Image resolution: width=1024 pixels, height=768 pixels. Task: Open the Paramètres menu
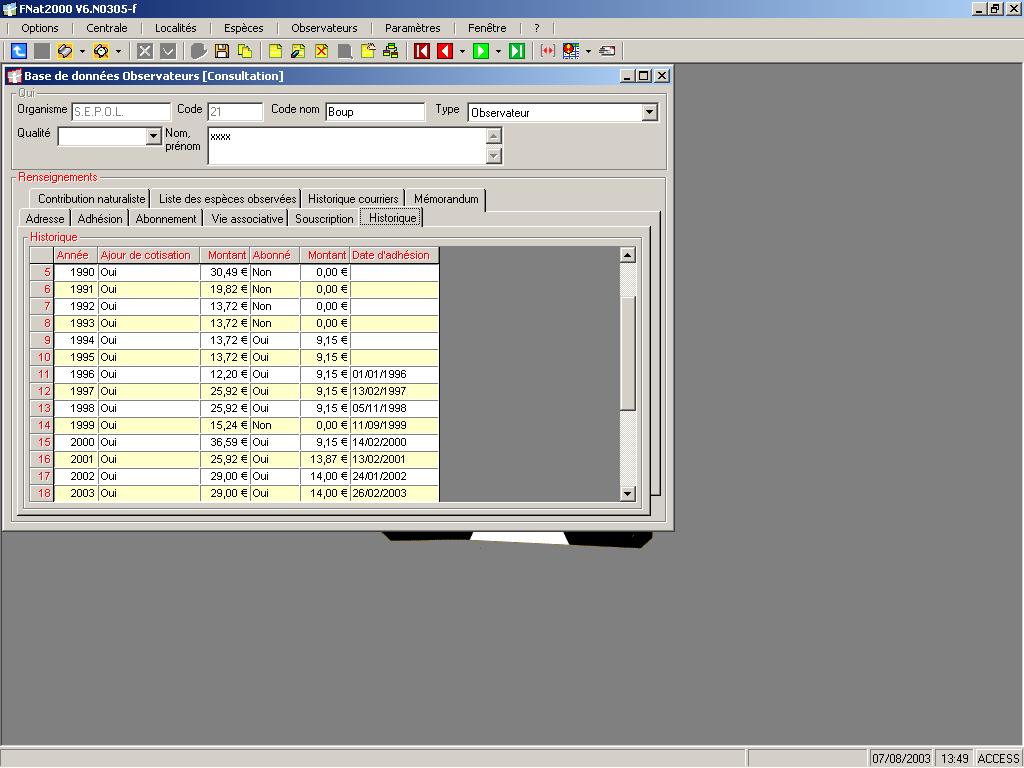[x=413, y=28]
